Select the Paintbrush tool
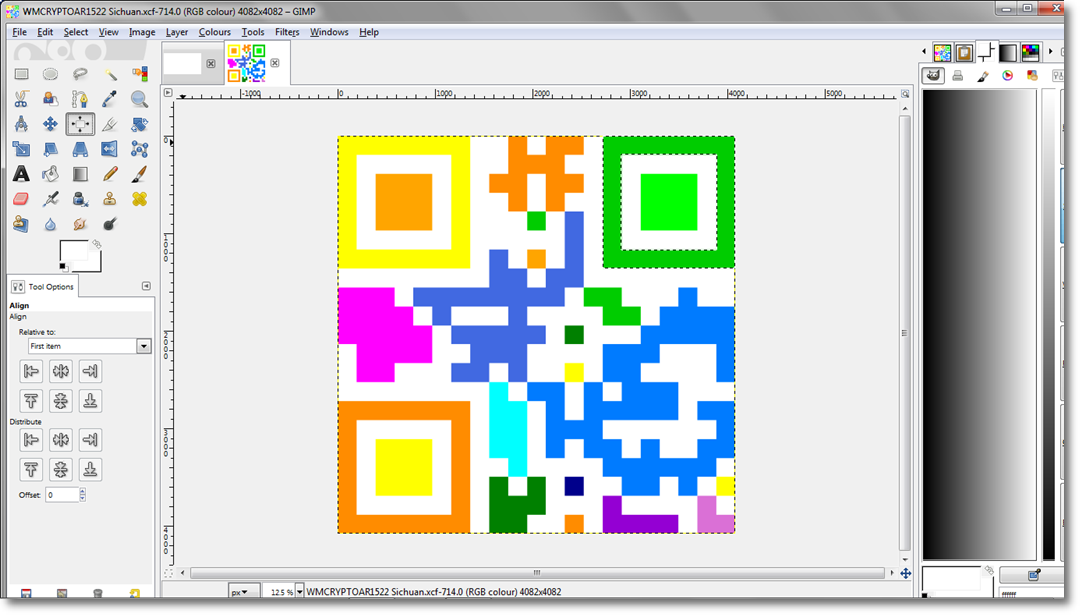Image resolution: width=1080 pixels, height=615 pixels. 139,174
